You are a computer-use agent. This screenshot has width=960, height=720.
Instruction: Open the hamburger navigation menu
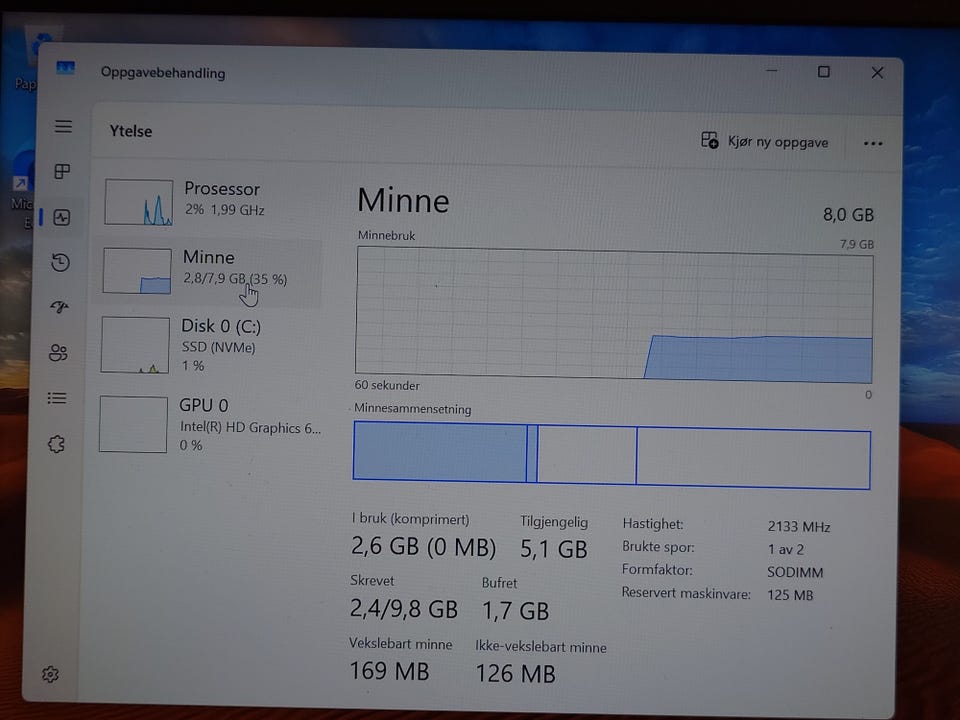pos(63,127)
